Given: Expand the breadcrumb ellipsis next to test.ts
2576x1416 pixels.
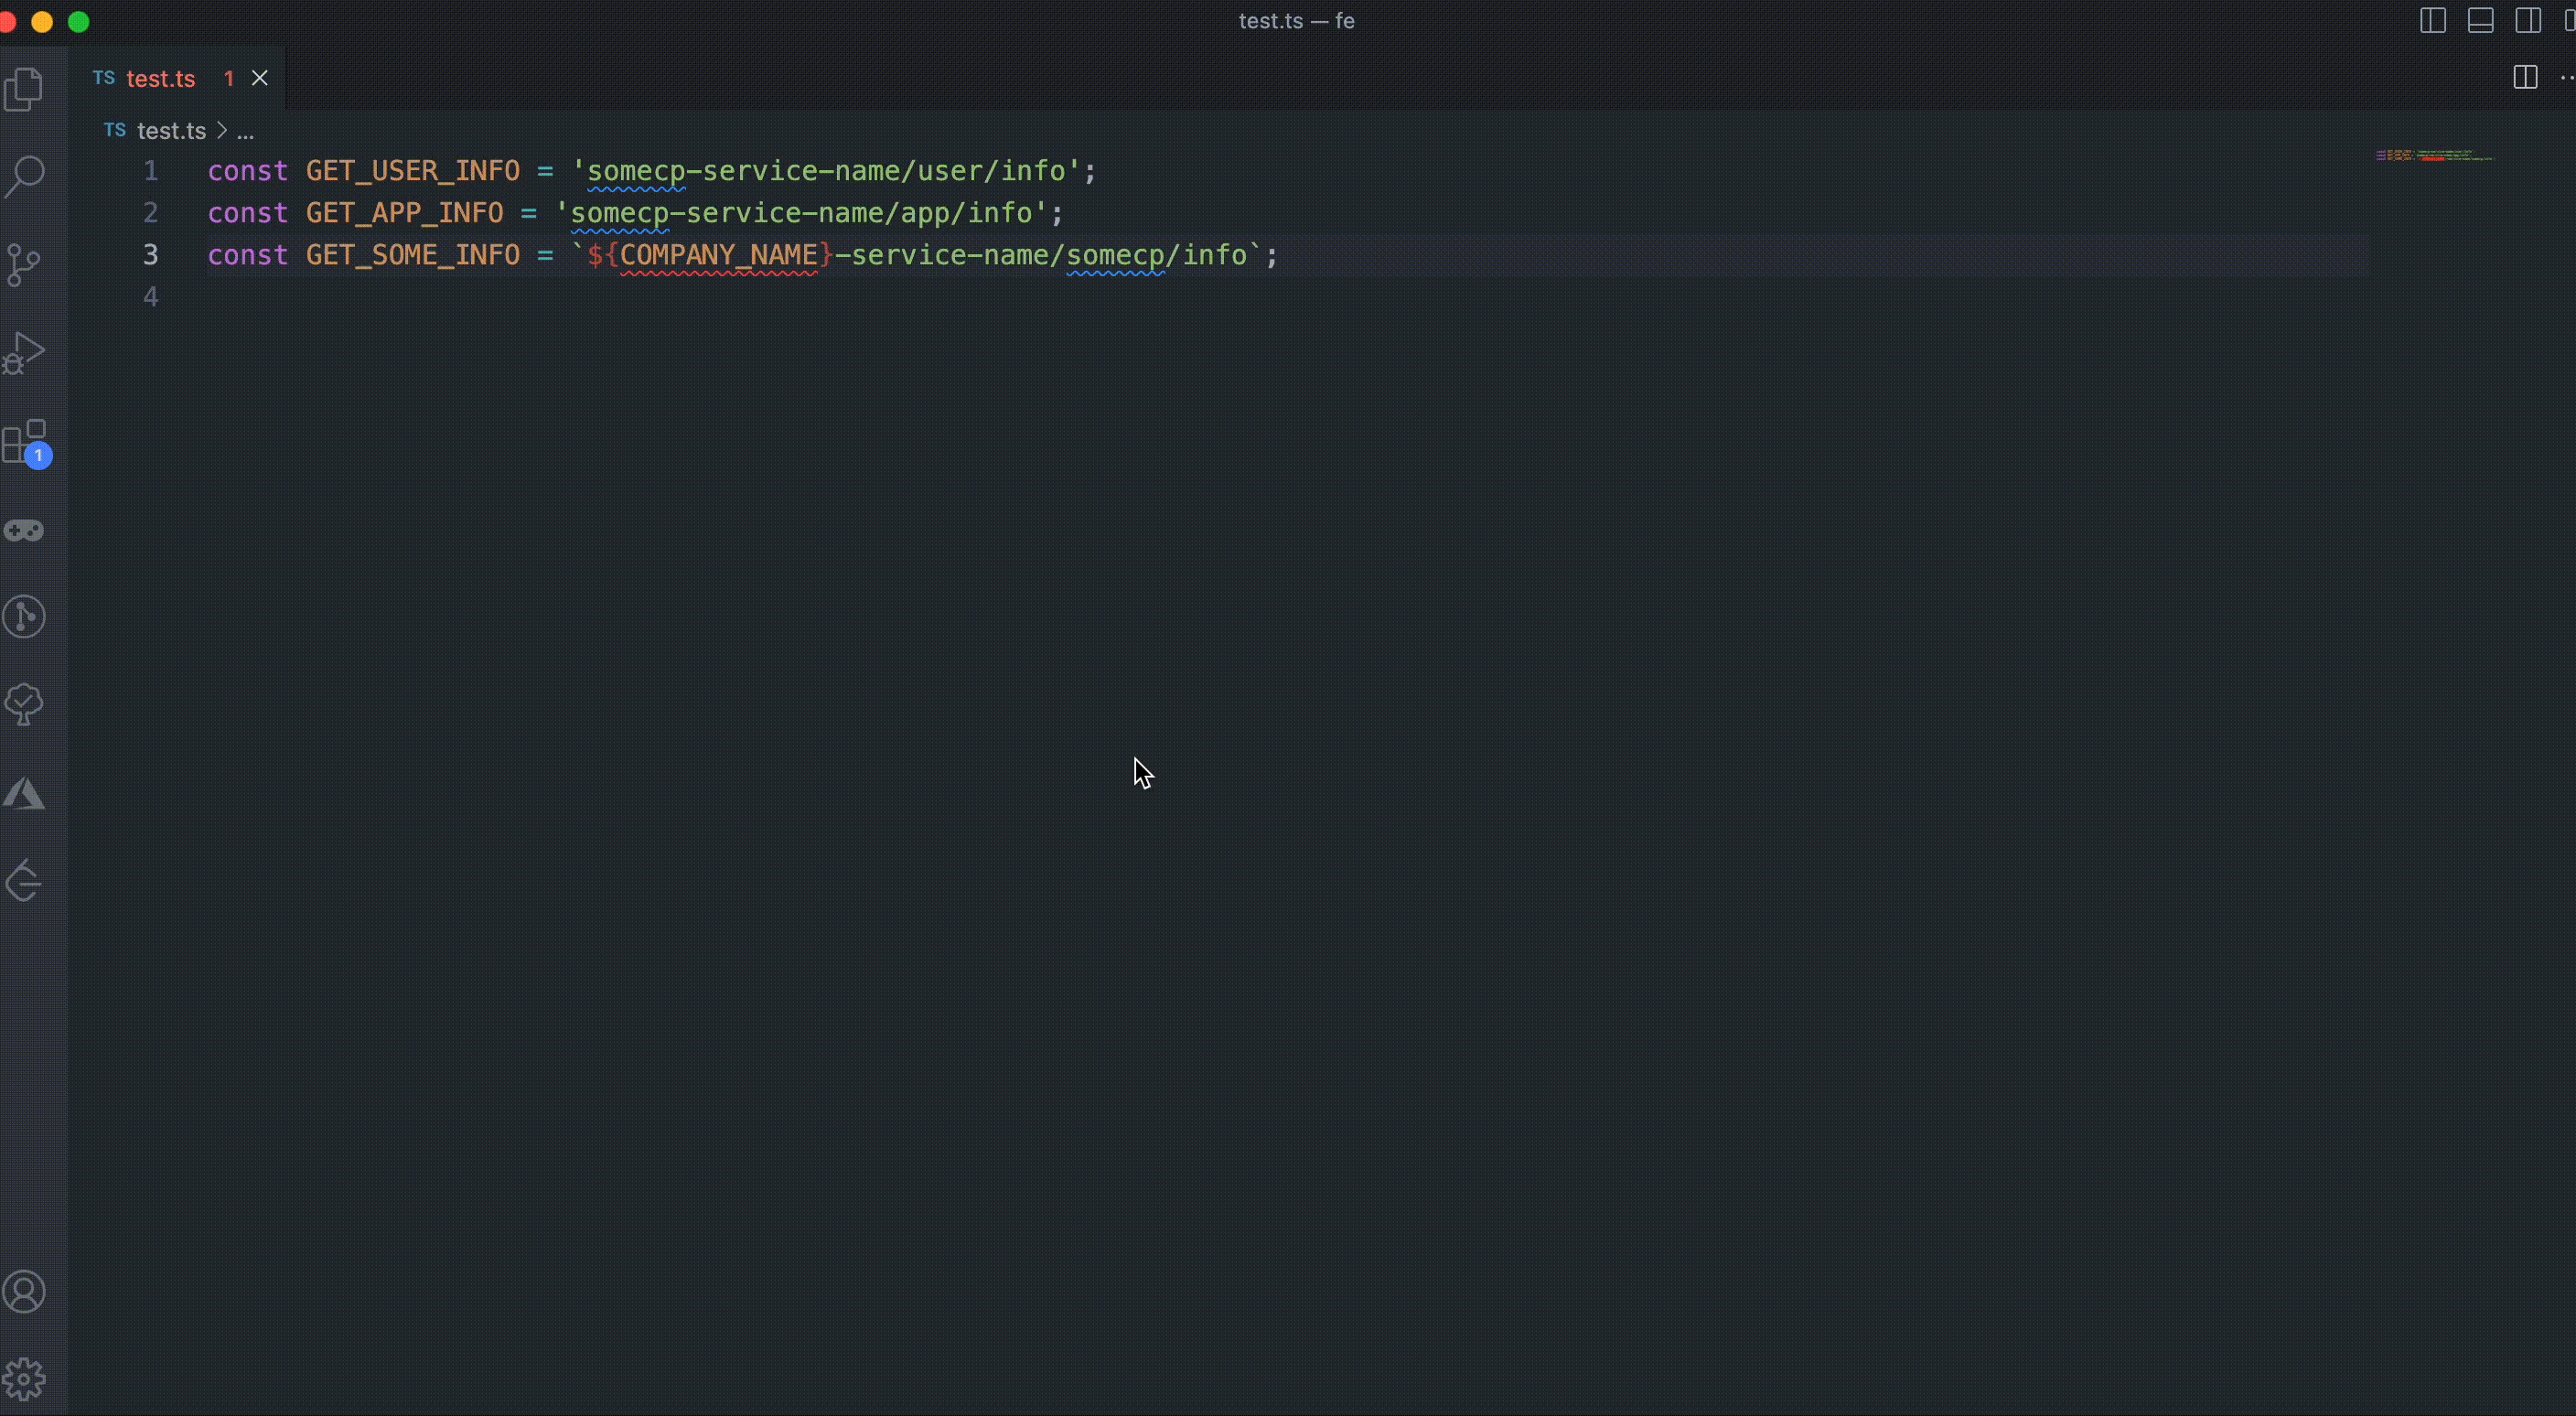Looking at the screenshot, I should coord(247,131).
